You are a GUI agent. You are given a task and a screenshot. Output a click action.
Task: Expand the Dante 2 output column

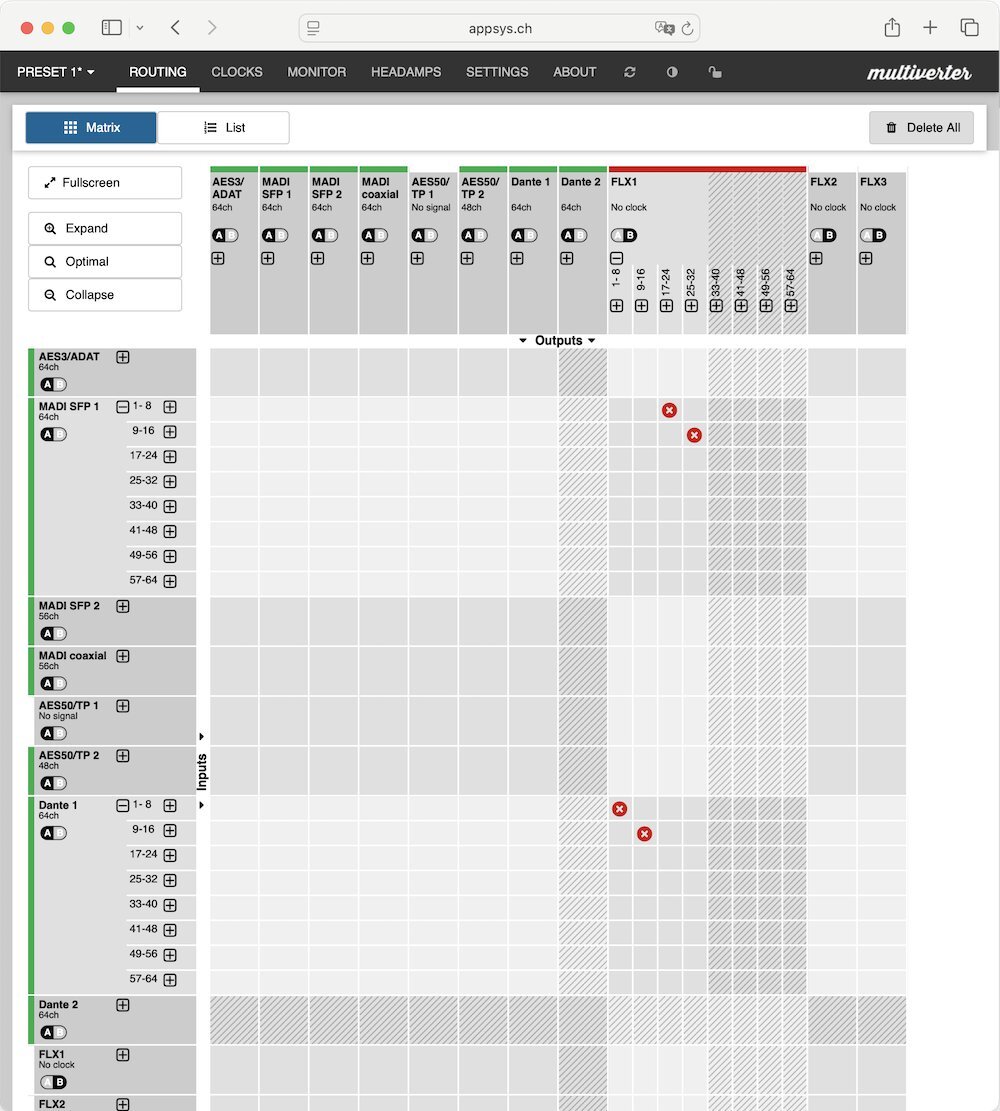567,259
